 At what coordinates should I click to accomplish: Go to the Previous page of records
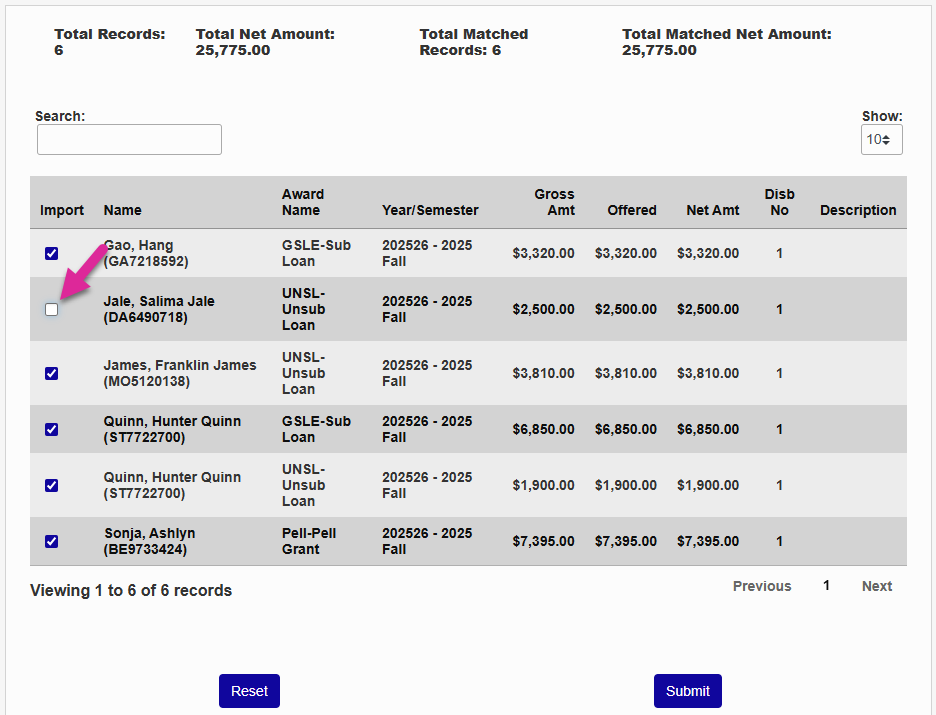761,587
